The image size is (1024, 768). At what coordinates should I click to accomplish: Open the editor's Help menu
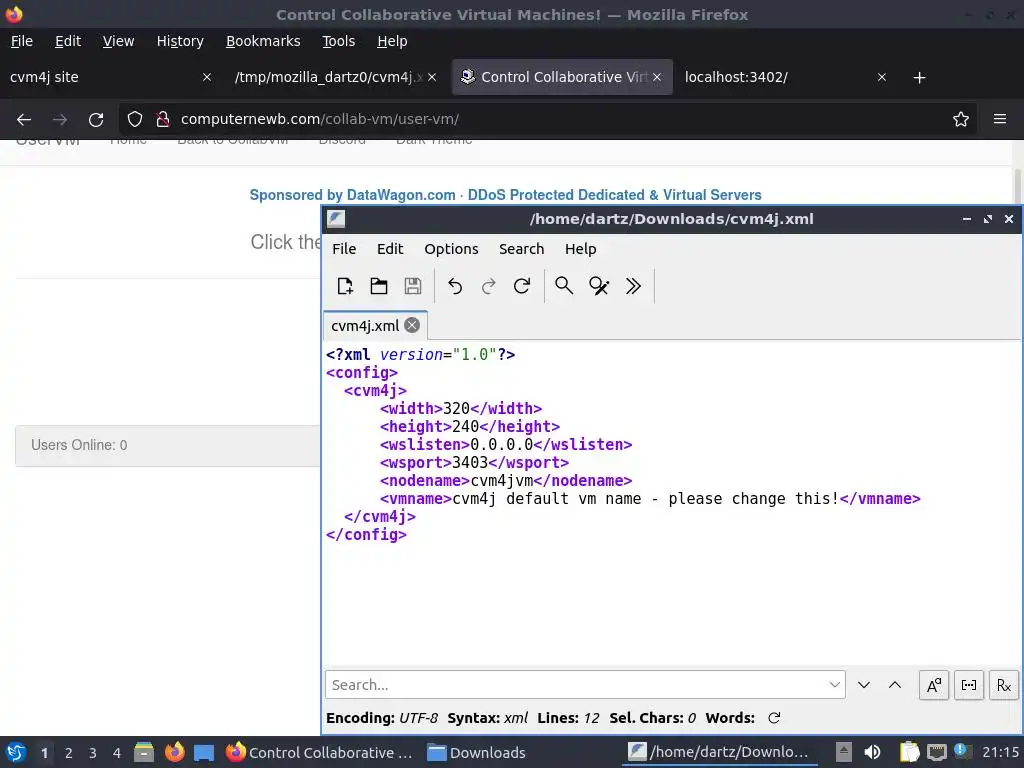[x=581, y=249]
